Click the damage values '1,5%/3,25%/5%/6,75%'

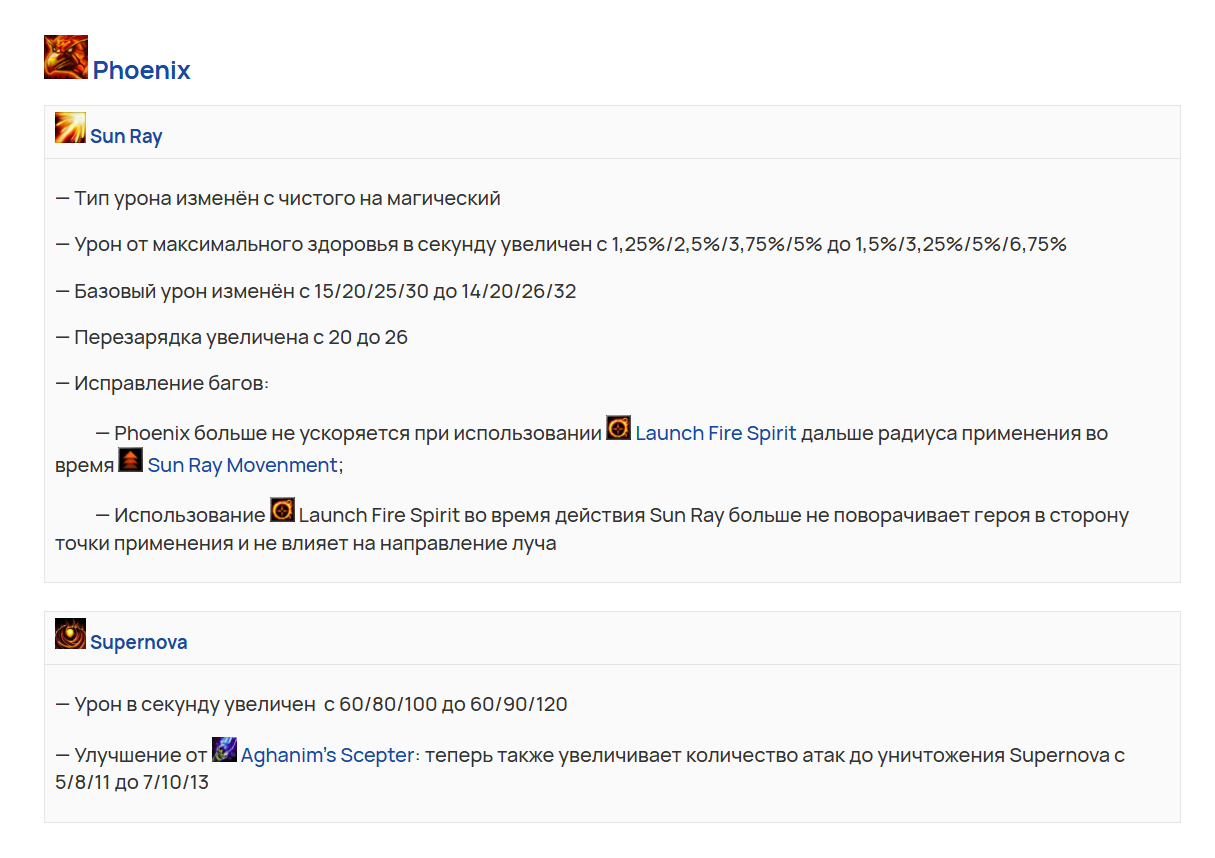(961, 244)
